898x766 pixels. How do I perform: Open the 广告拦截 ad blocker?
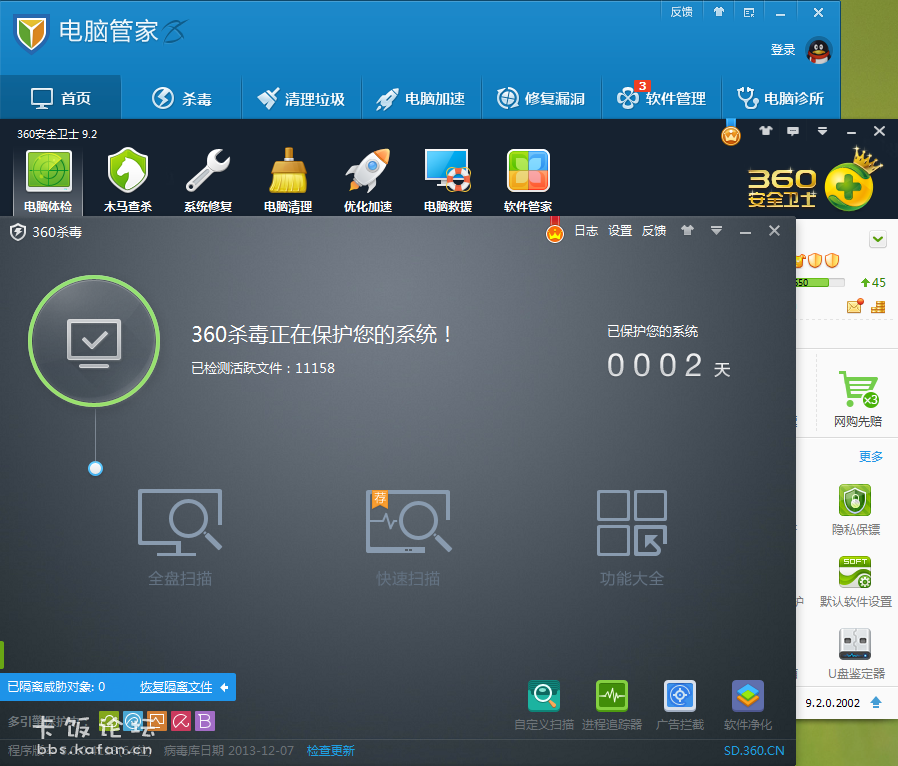click(679, 705)
